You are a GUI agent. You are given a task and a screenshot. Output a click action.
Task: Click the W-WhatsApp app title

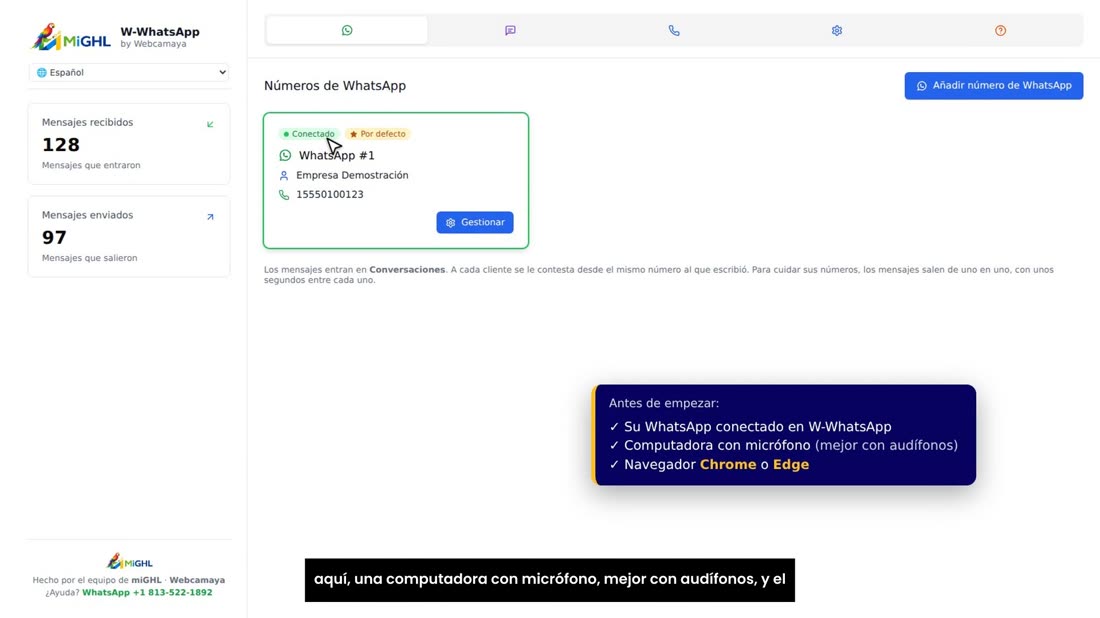(160, 32)
